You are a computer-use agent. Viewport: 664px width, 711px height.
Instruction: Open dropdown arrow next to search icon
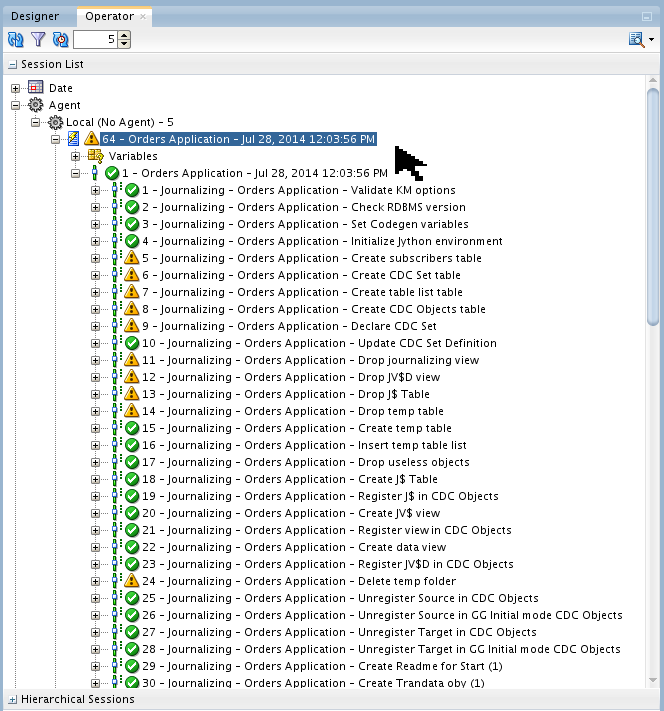[x=651, y=39]
